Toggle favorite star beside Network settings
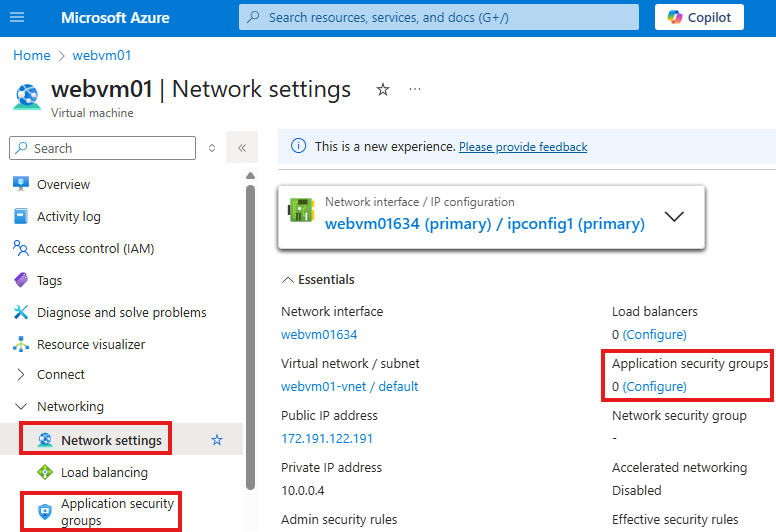 point(217,439)
